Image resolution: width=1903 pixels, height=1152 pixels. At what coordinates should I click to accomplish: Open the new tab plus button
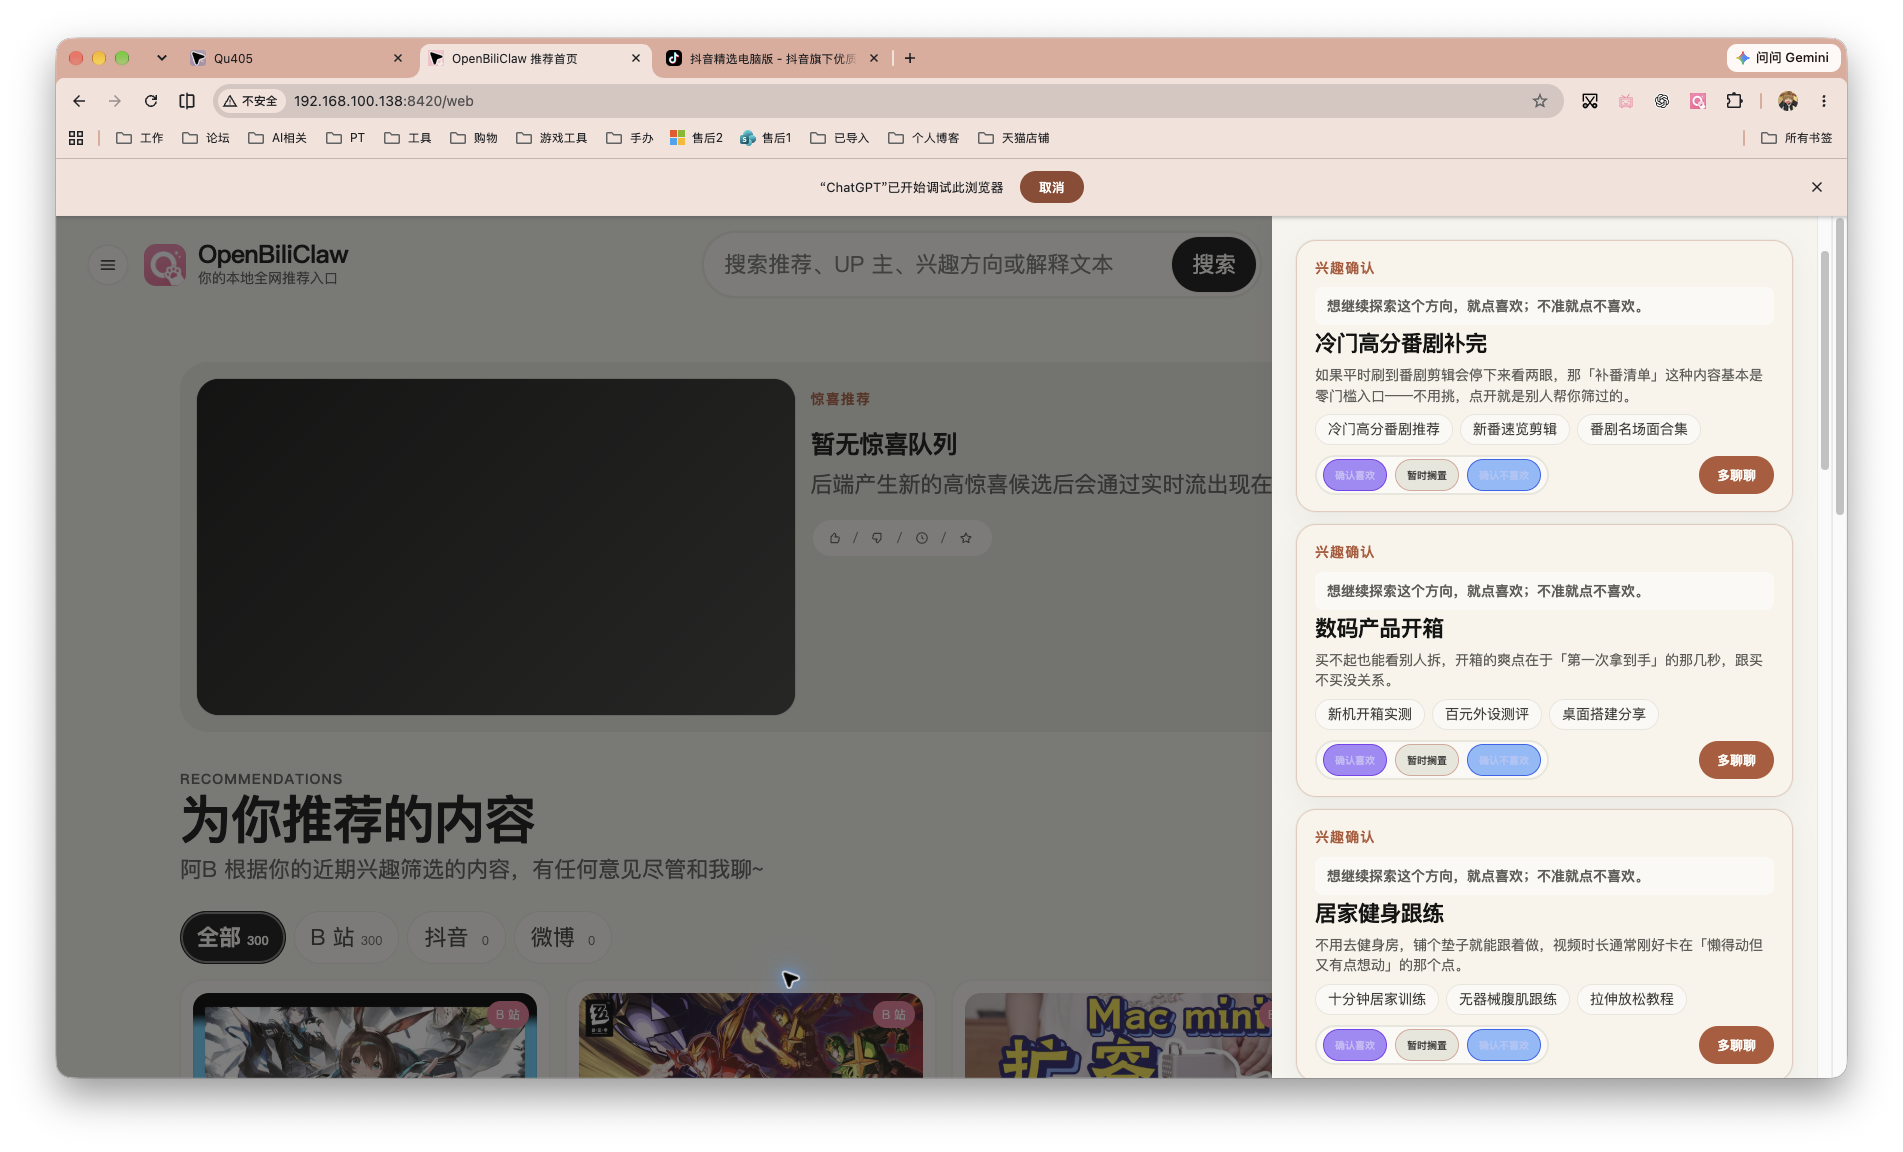[x=910, y=58]
